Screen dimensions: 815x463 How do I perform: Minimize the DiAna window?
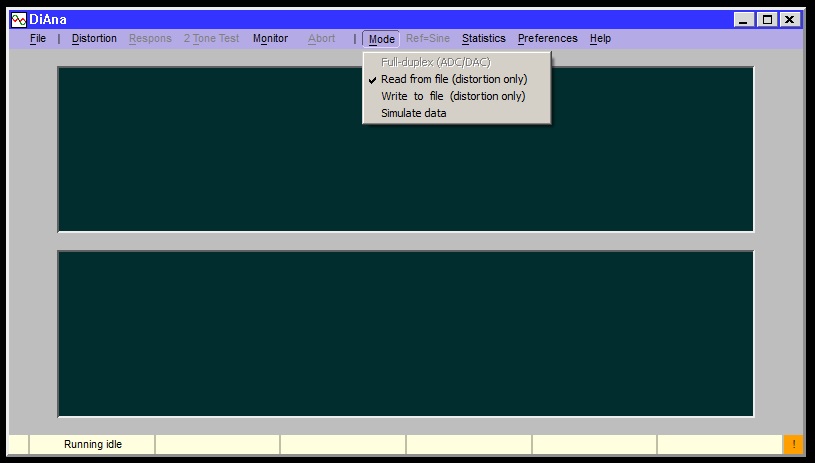tap(744, 20)
